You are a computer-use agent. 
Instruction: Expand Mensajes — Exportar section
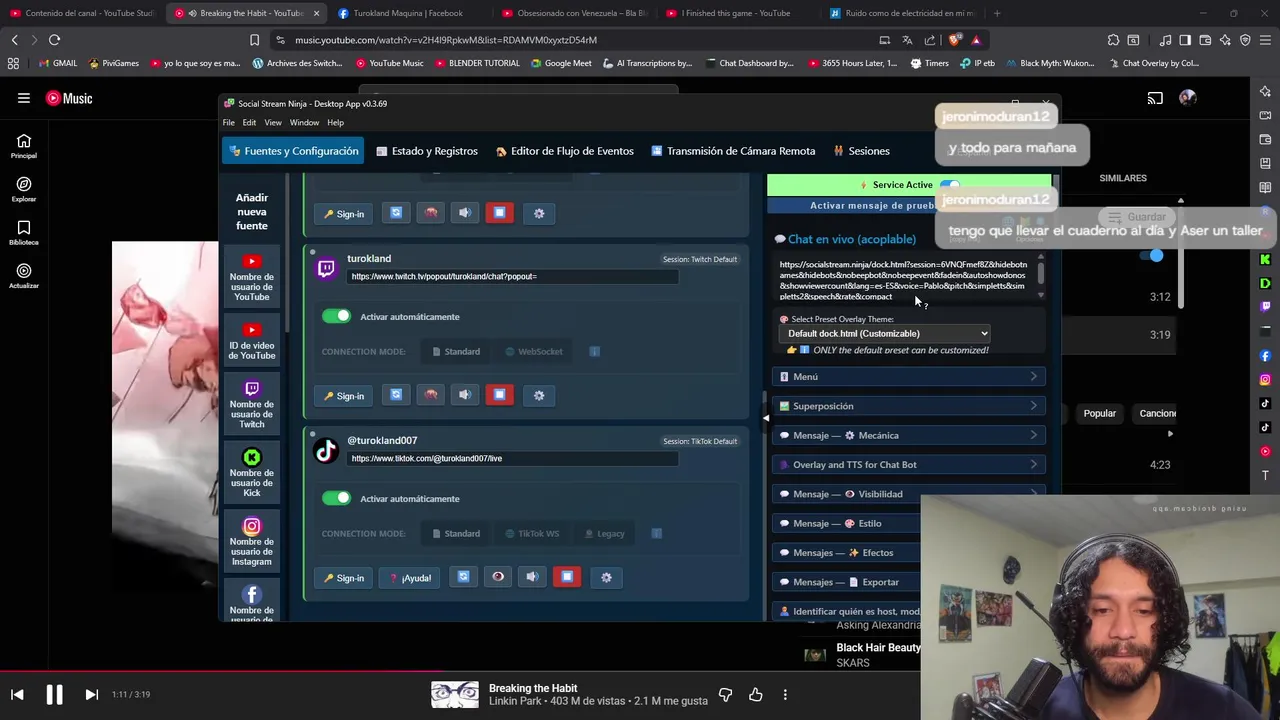pos(845,582)
